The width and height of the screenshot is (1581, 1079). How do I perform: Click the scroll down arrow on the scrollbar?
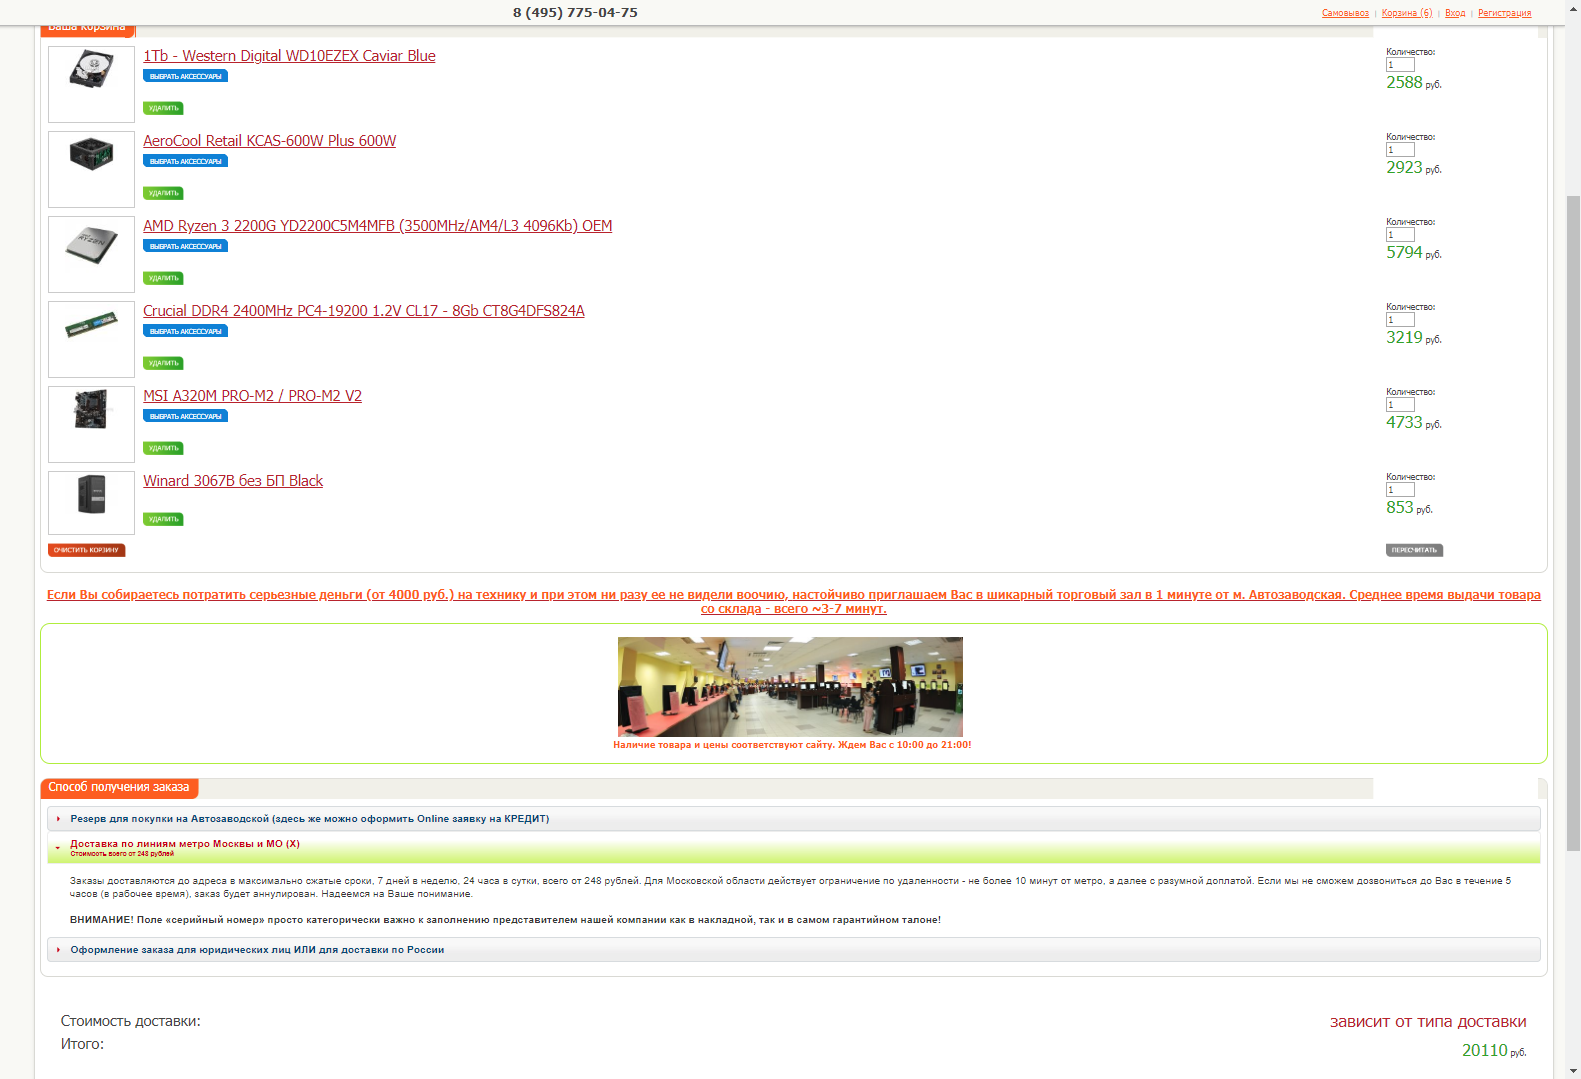pyautogui.click(x=1573, y=1071)
